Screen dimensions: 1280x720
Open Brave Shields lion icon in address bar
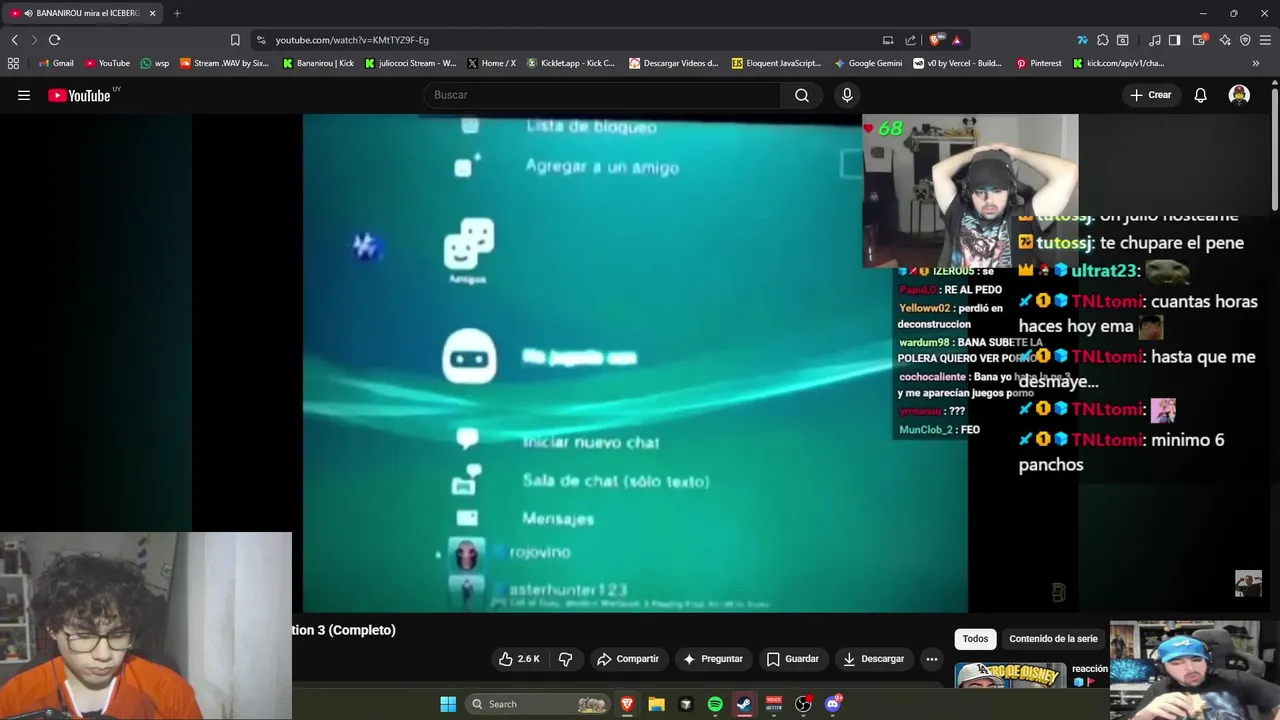click(x=935, y=40)
